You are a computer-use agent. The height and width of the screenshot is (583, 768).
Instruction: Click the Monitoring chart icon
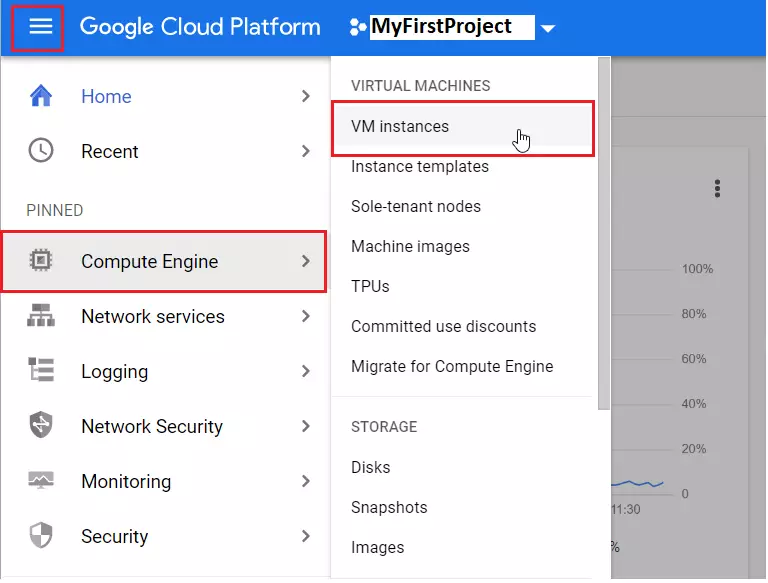[x=41, y=480]
